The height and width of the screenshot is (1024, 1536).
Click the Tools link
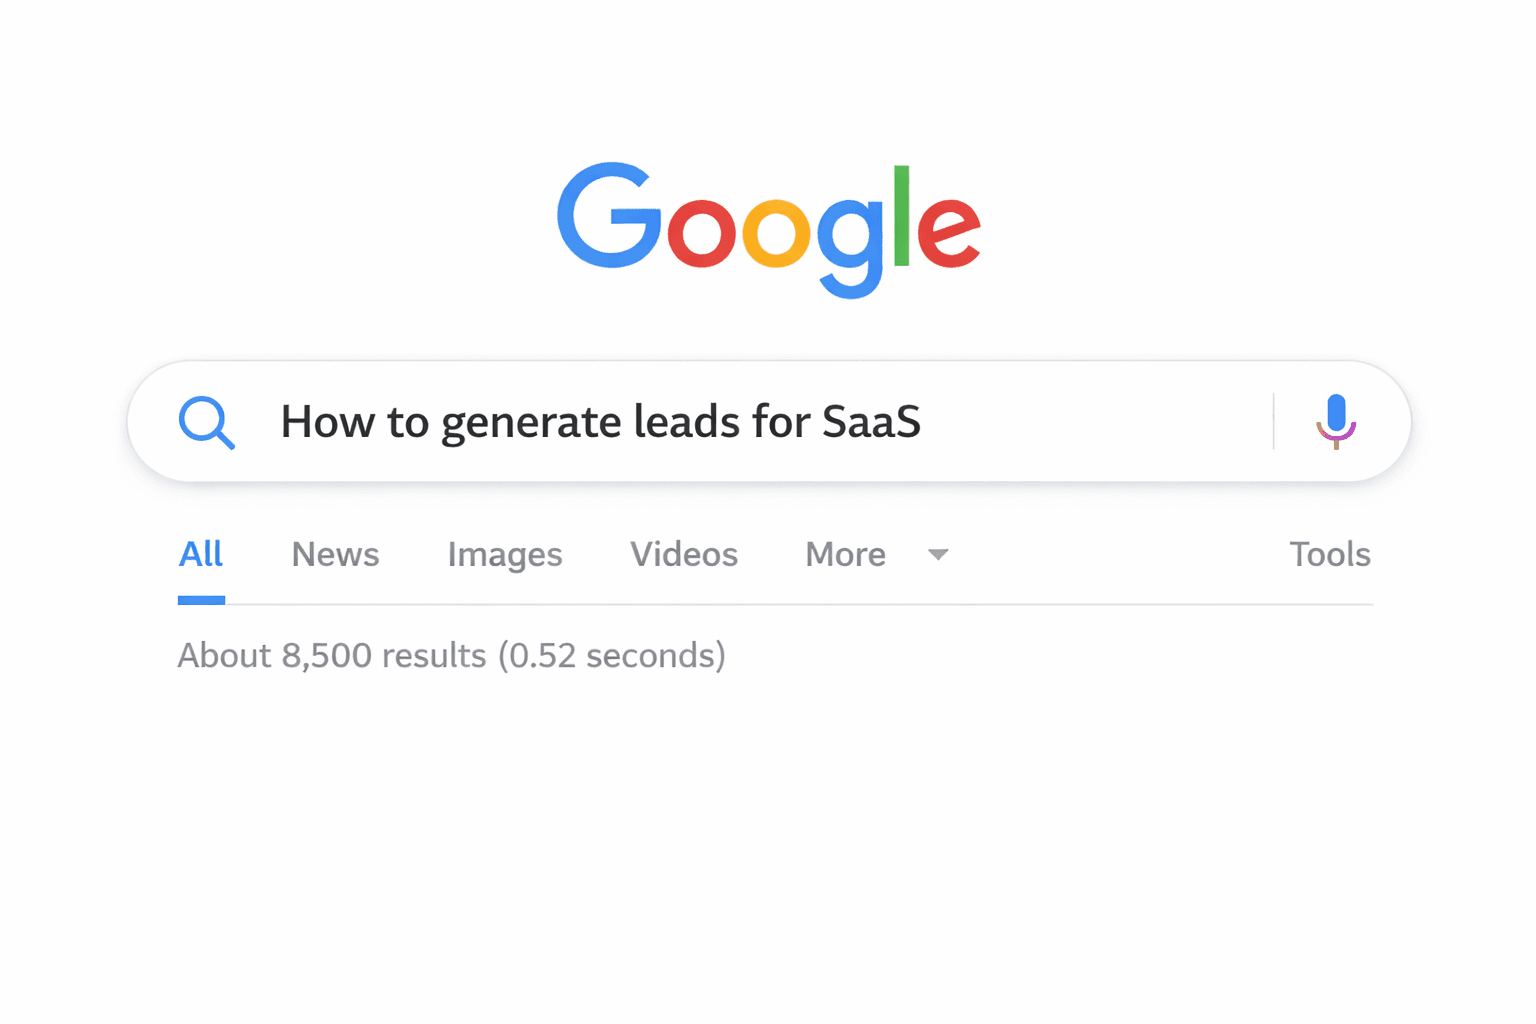point(1330,554)
